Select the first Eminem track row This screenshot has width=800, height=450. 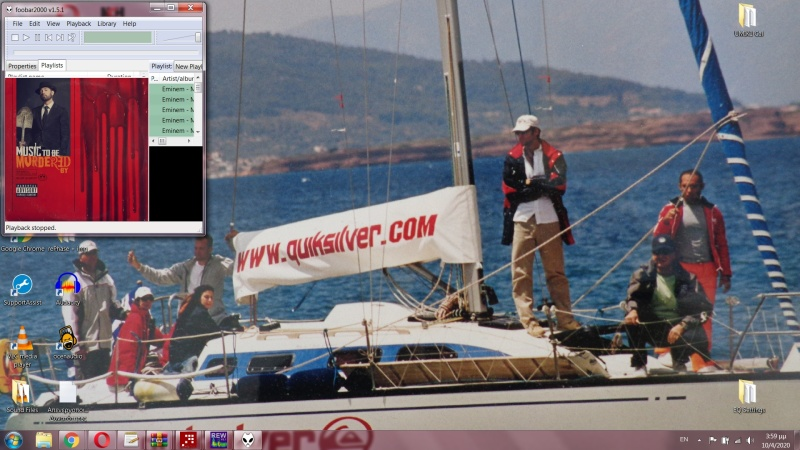point(172,89)
